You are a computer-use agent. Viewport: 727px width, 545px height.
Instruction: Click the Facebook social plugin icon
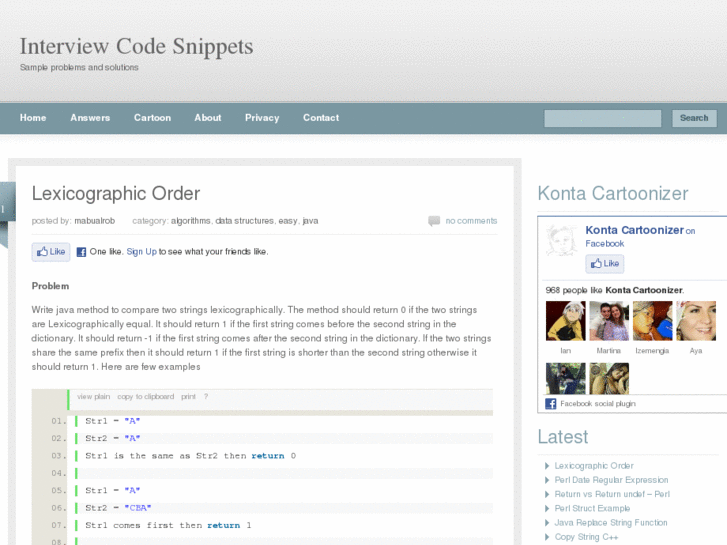[551, 404]
